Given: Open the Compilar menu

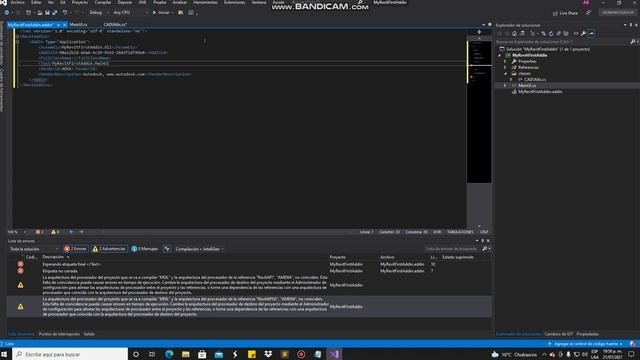Looking at the screenshot, I should pyautogui.click(x=102, y=2).
